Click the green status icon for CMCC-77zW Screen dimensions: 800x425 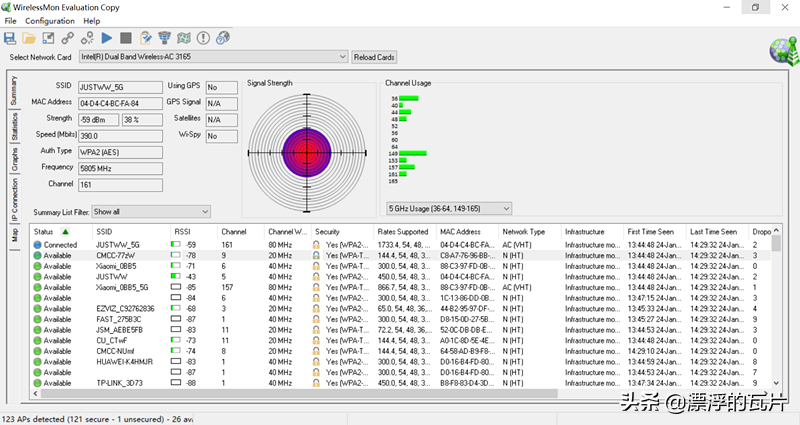pos(37,256)
